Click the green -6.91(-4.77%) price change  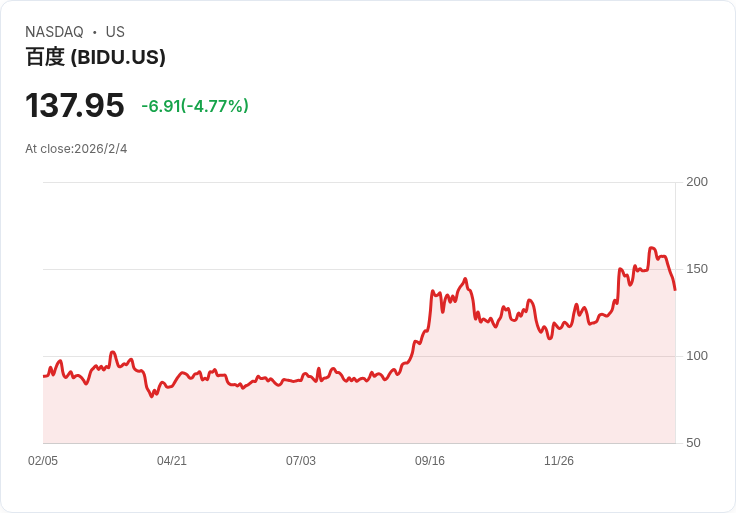point(195,106)
